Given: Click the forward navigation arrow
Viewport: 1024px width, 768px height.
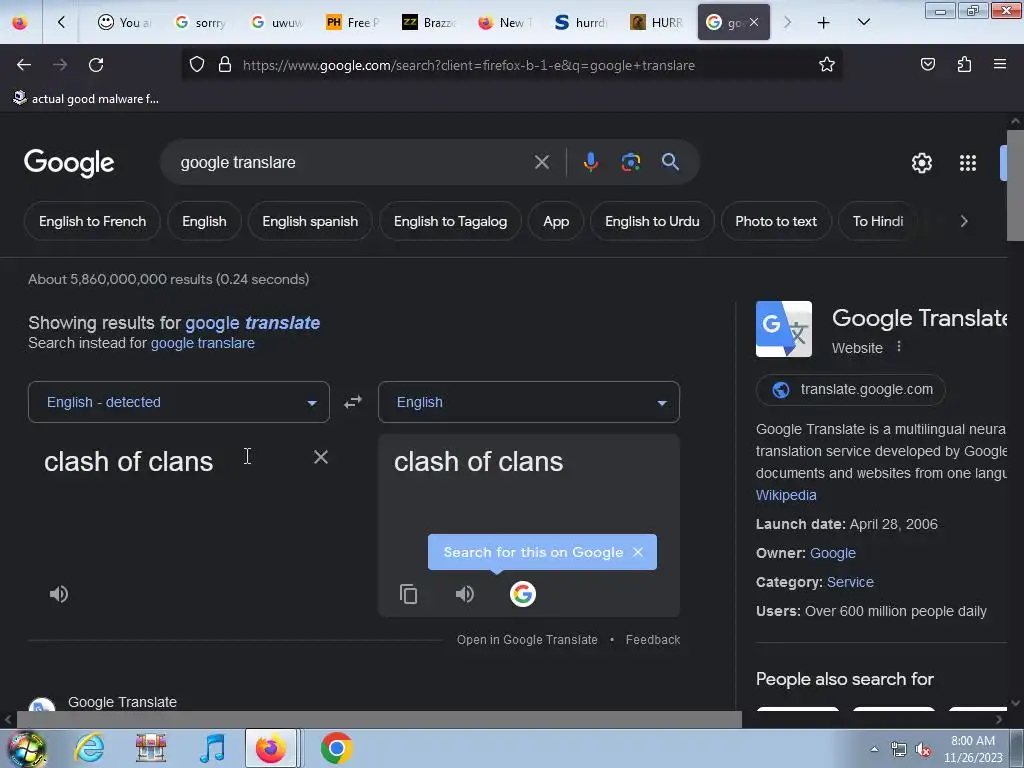Looking at the screenshot, I should (x=60, y=65).
